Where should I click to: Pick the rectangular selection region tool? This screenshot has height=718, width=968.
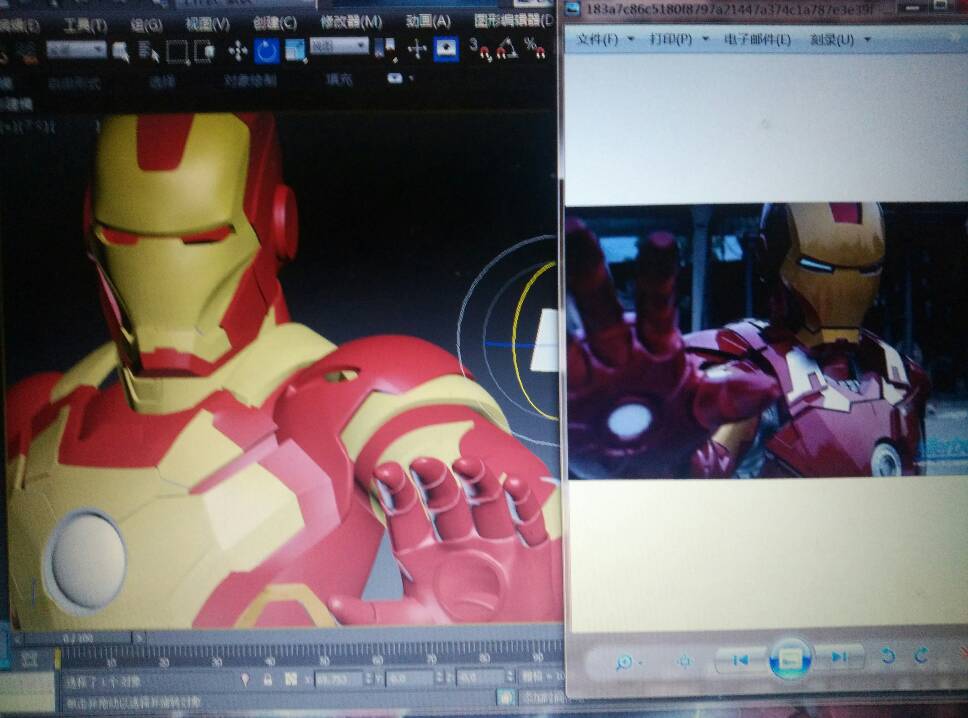[x=177, y=52]
